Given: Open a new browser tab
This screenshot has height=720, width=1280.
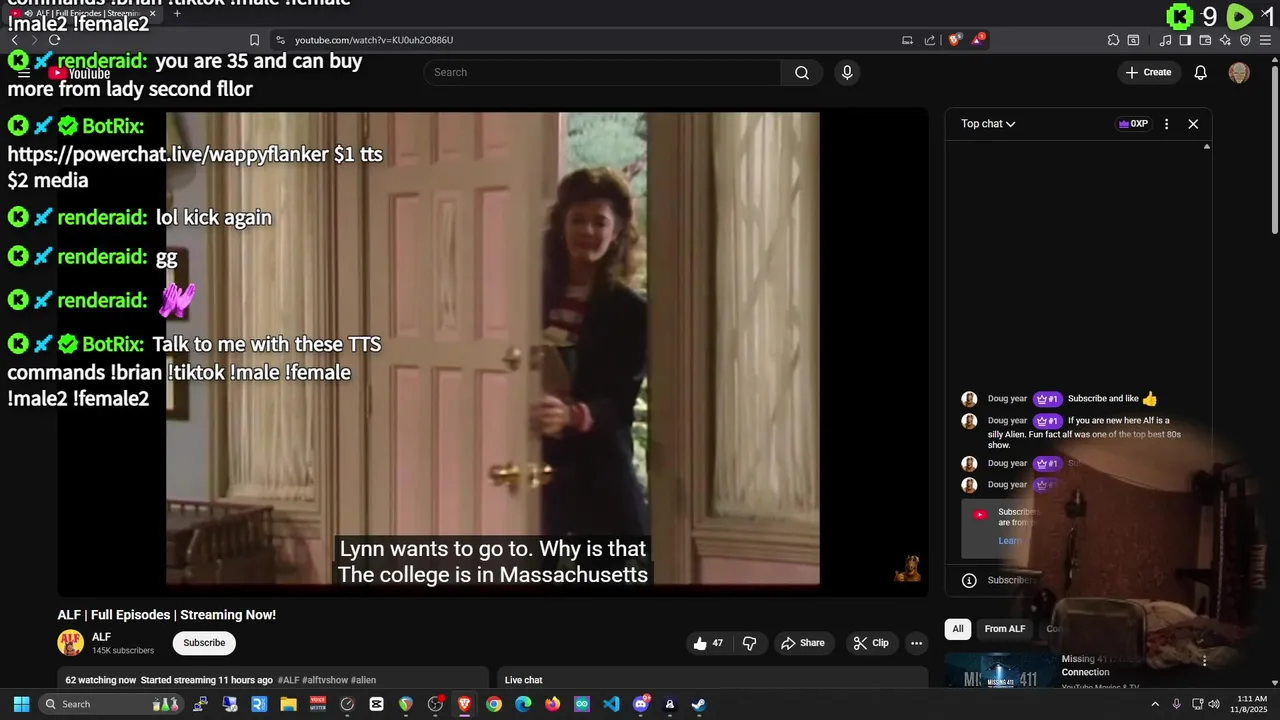Looking at the screenshot, I should pyautogui.click(x=177, y=14).
